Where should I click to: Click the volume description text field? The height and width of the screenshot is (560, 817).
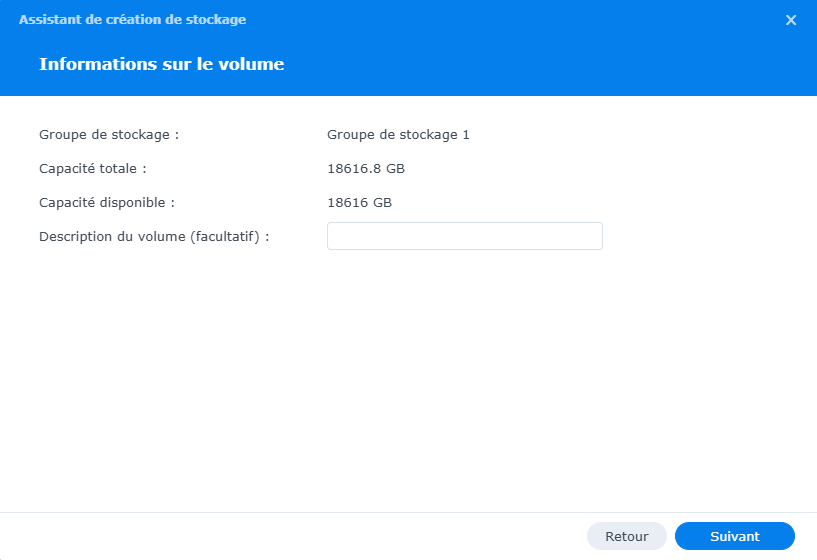coord(464,236)
